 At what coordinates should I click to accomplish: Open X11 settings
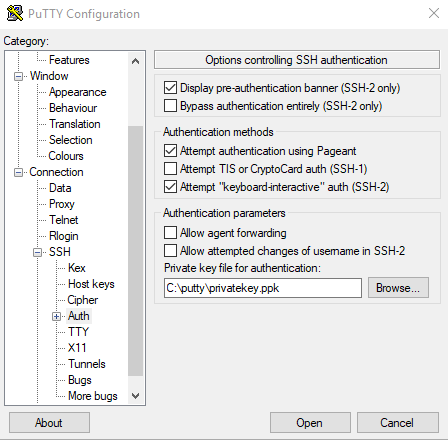coord(77,348)
